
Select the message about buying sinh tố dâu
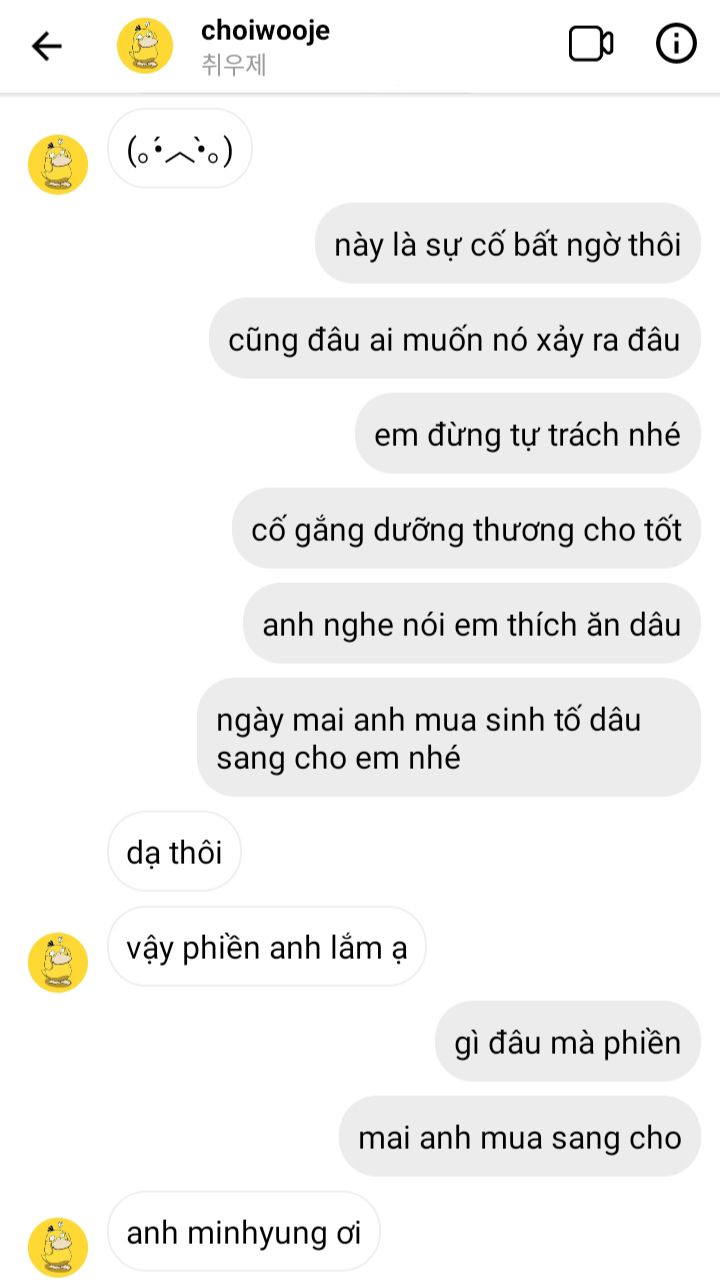(x=449, y=738)
